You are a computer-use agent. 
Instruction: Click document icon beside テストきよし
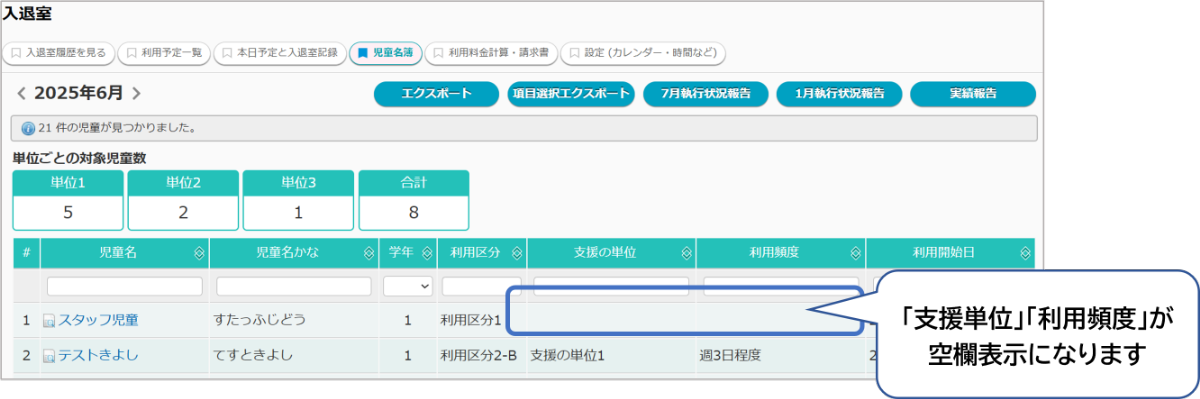[49, 356]
